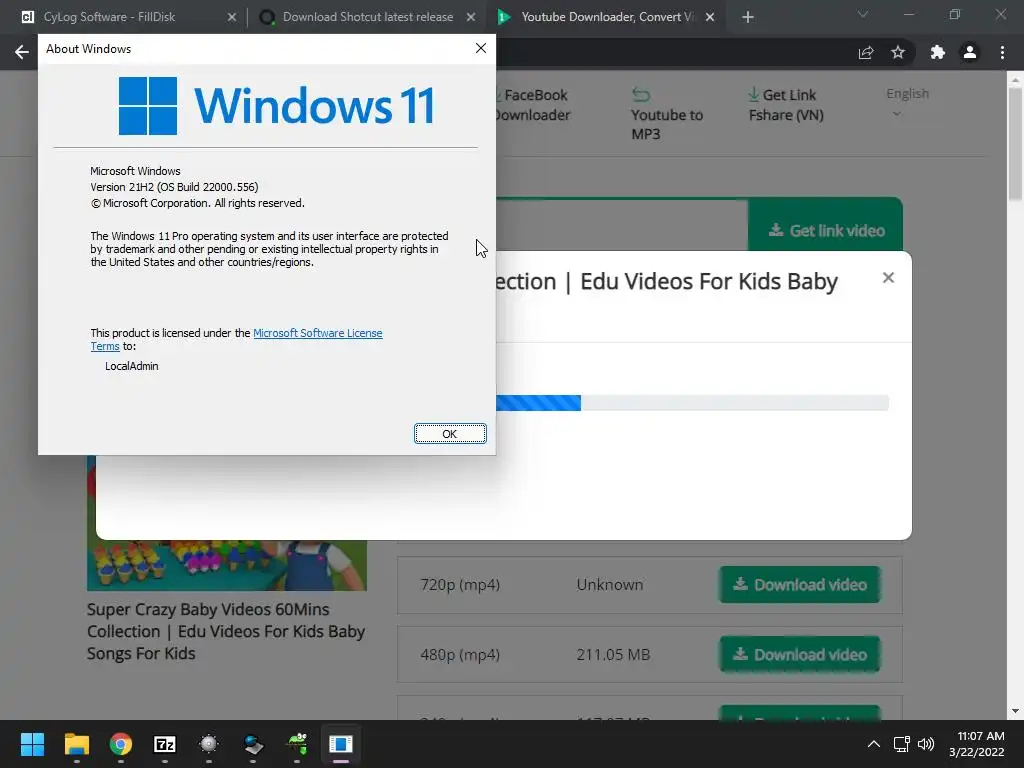1024x768 pixels.
Task: Open FaceBook Downloader menu item
Action: (532, 104)
